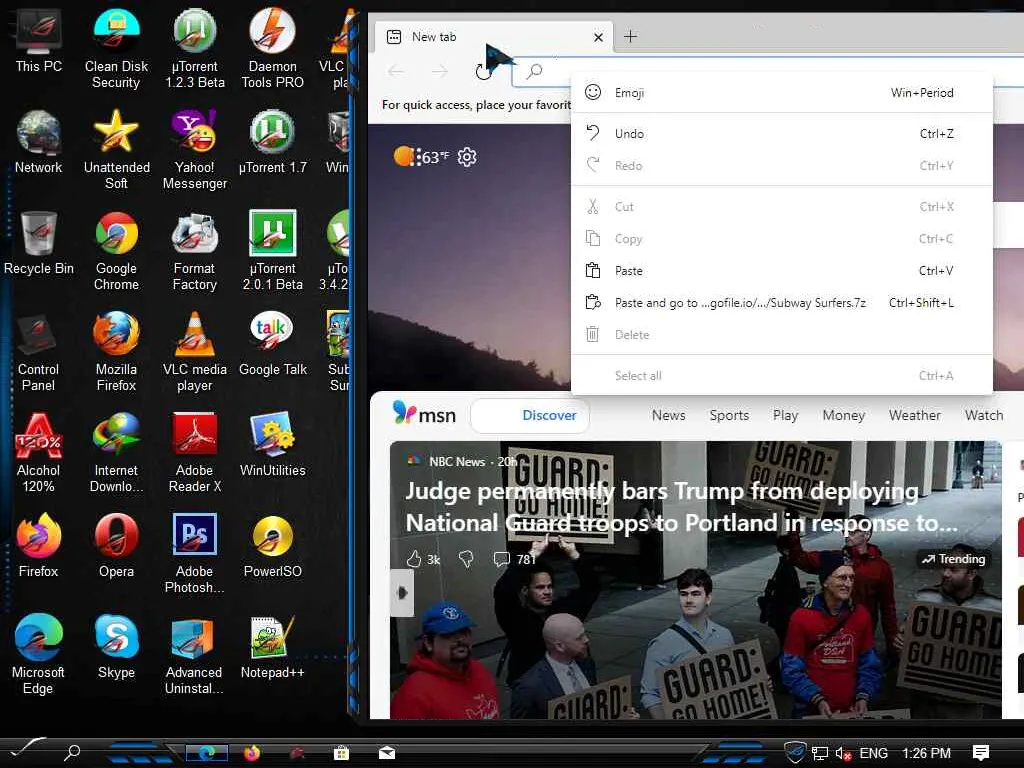Open PowerISO desktop icon
1024x768 pixels.
tap(272, 546)
